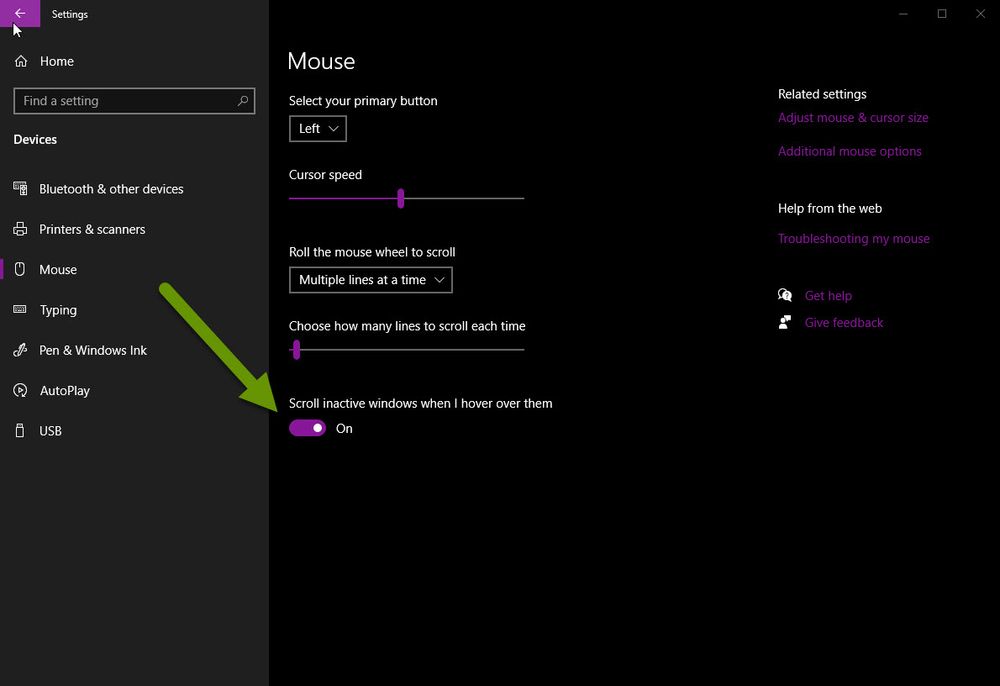
Task: Select the Mouse entry in Devices list
Action: (57, 269)
